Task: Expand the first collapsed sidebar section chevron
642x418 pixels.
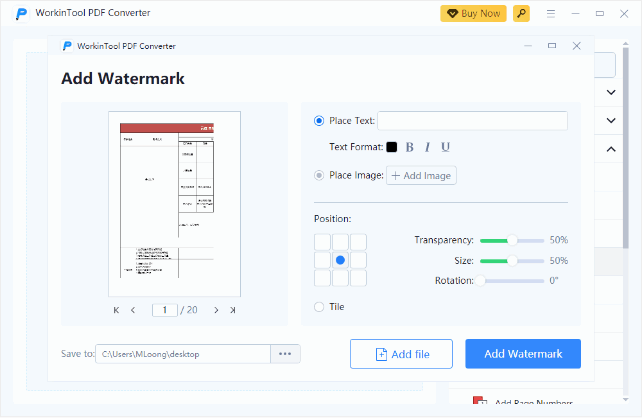Action: coord(611,92)
